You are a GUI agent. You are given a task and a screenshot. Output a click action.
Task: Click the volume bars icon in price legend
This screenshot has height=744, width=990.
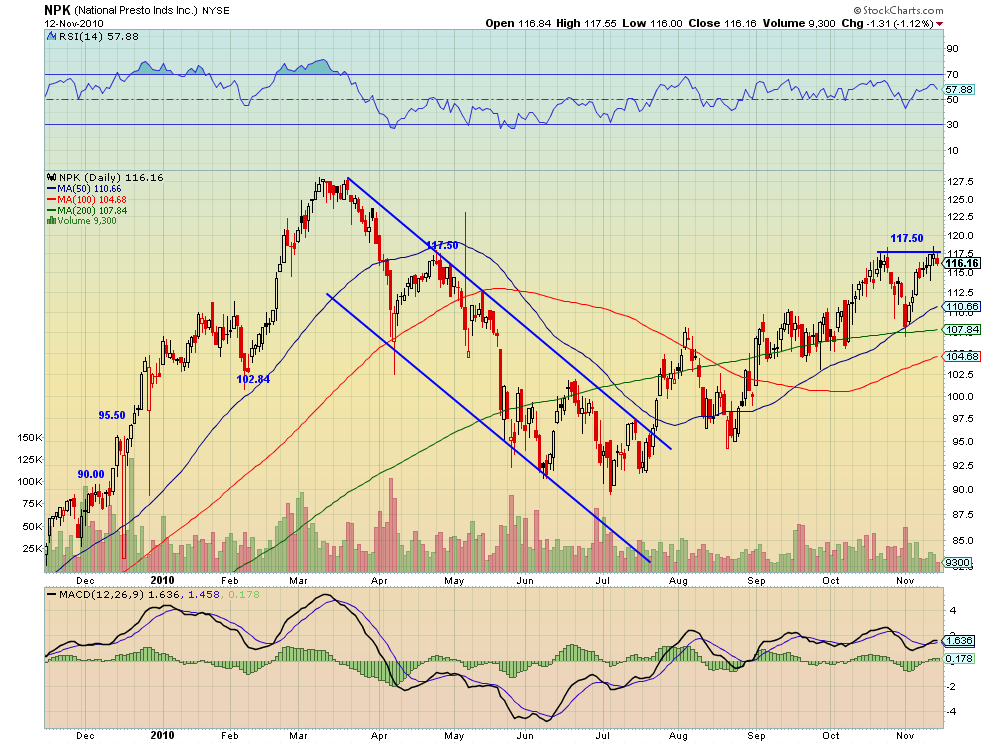[52, 220]
